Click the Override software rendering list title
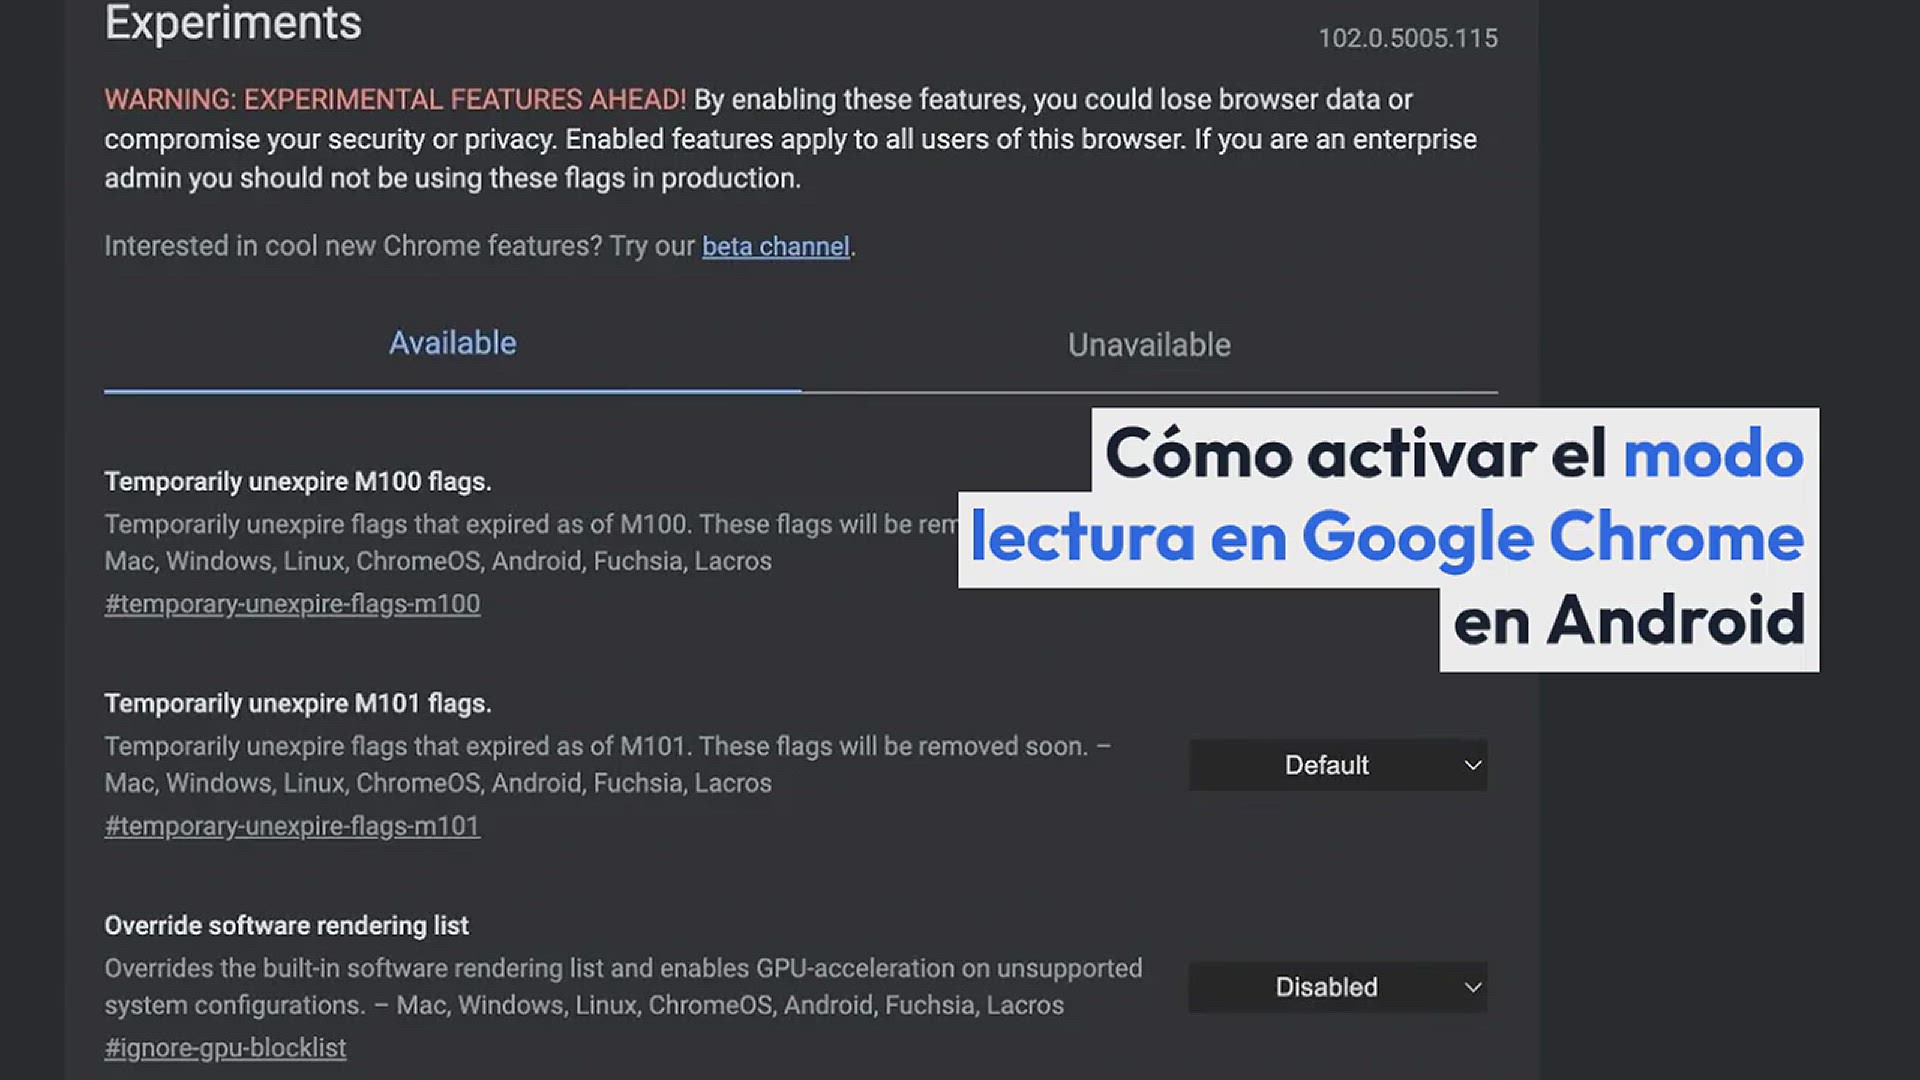 point(286,926)
